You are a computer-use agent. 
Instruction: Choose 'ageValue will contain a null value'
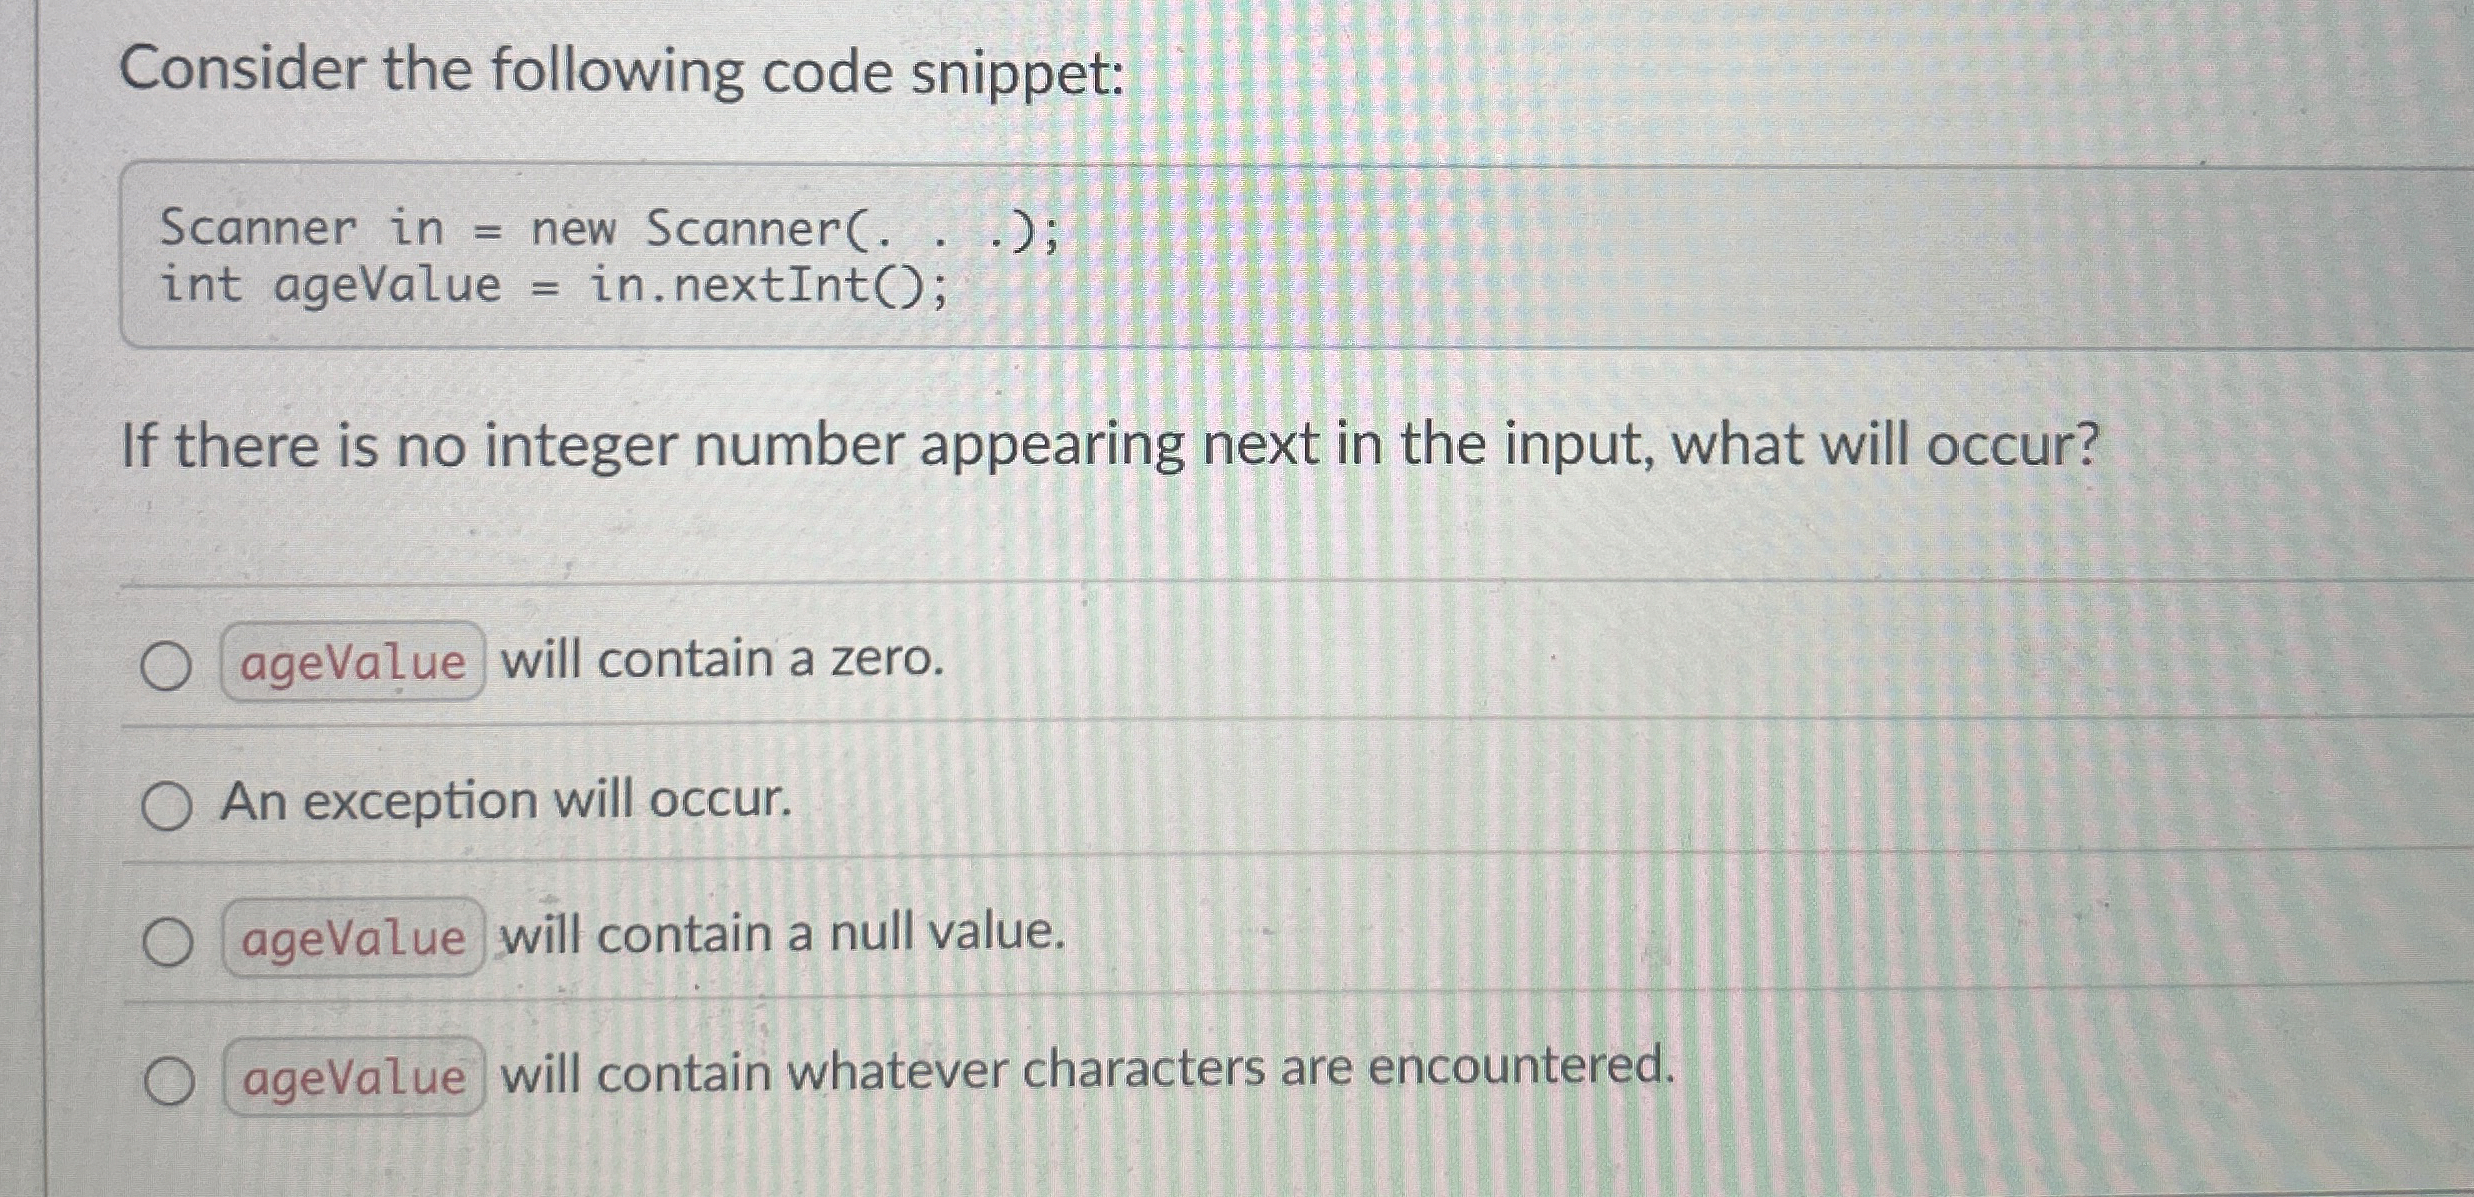pyautogui.click(x=166, y=940)
